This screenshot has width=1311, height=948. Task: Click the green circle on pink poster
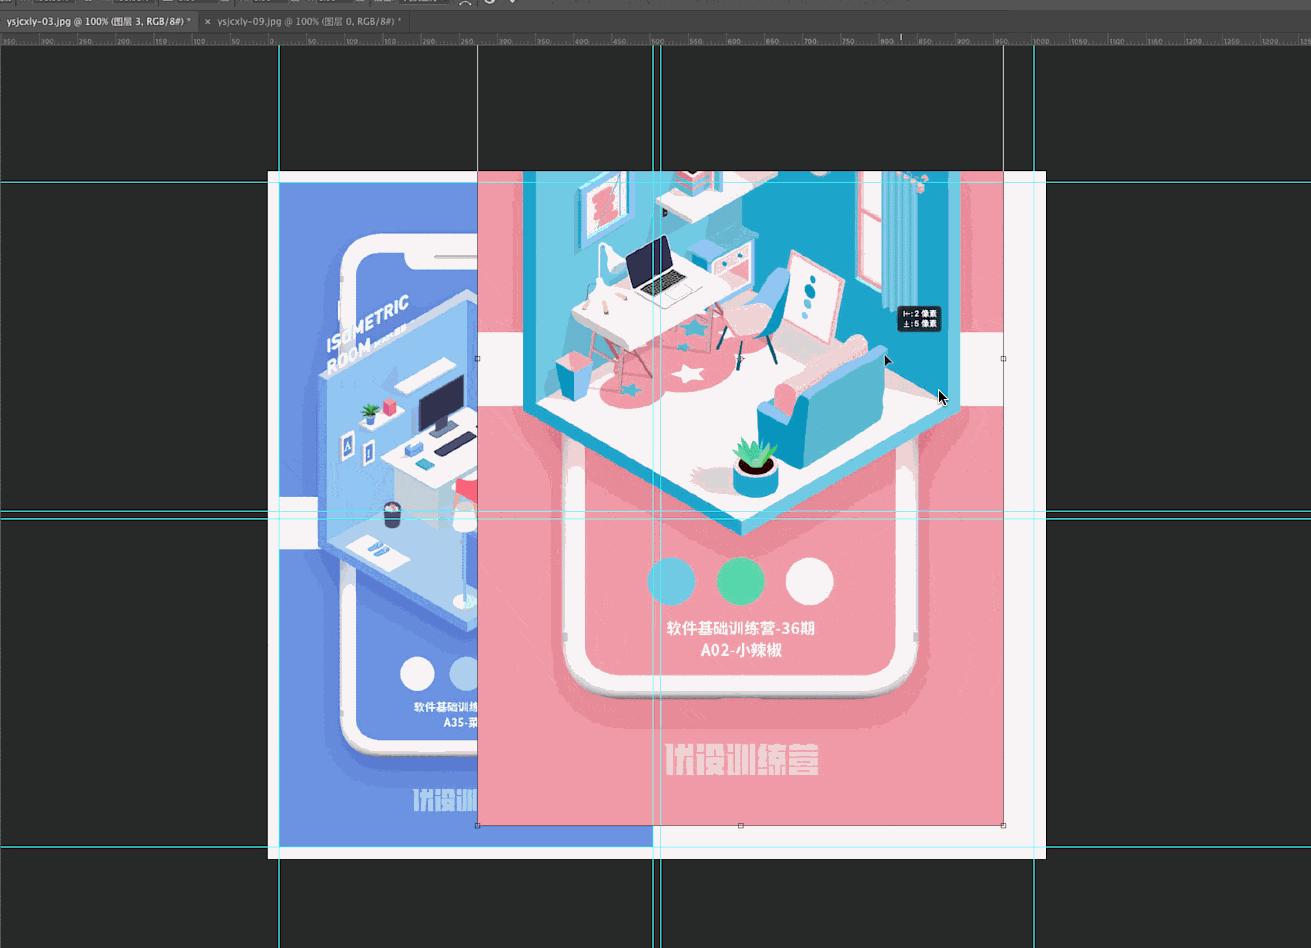pos(740,581)
